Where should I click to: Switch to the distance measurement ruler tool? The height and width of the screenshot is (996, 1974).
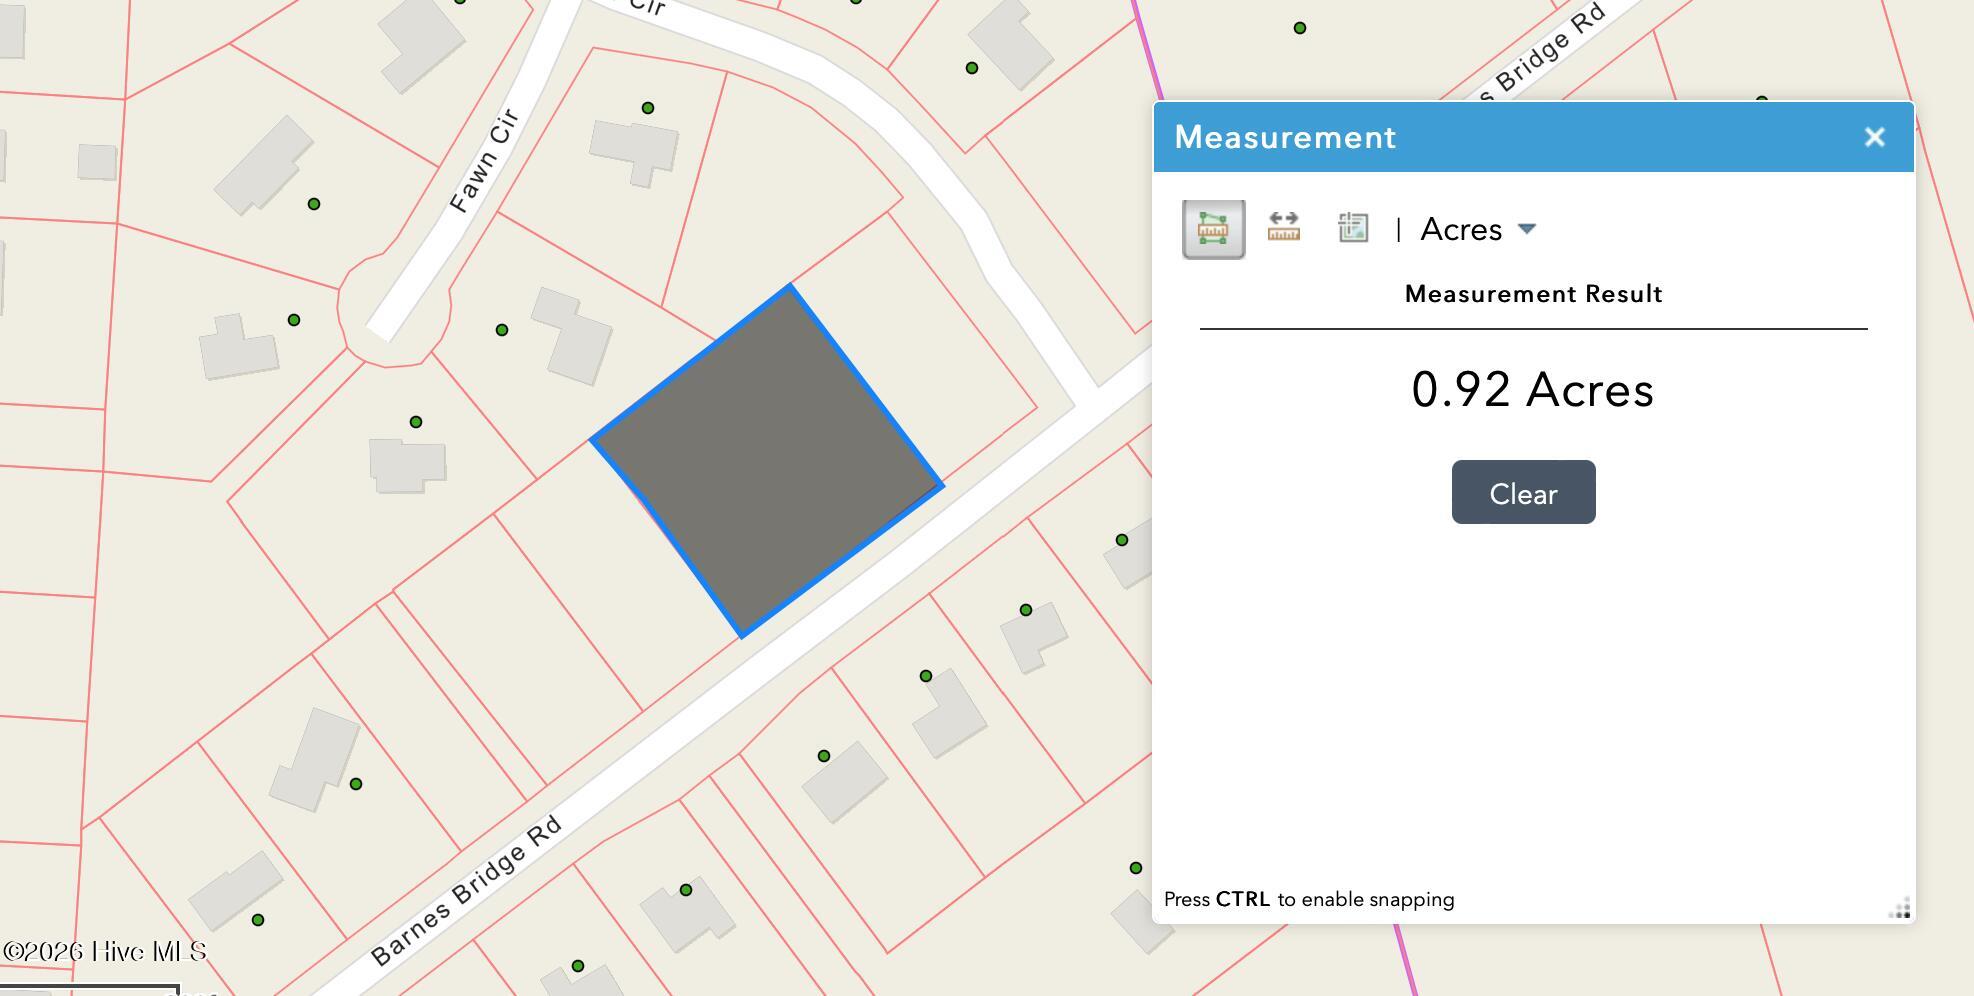pyautogui.click(x=1283, y=229)
